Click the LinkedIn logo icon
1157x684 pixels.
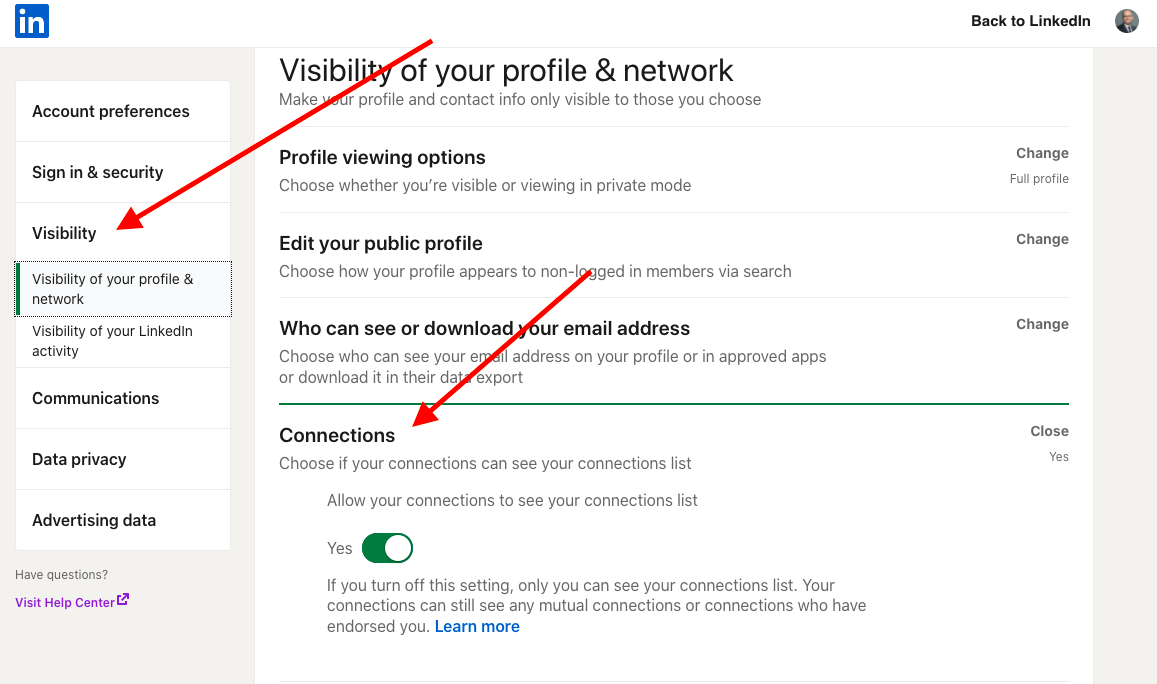point(31,21)
